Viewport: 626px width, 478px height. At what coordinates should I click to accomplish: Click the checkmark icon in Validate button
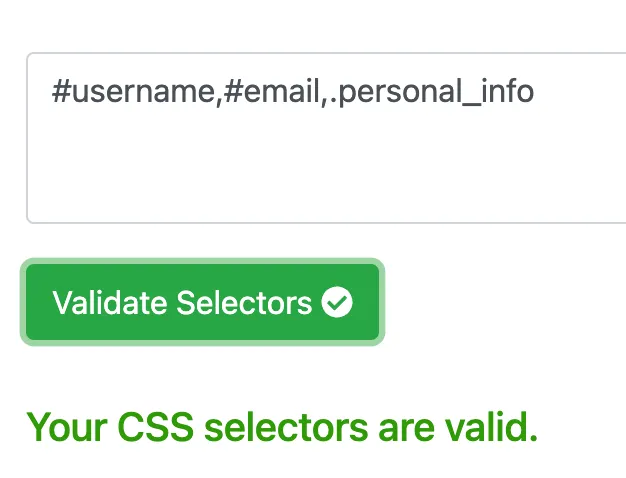tap(338, 303)
